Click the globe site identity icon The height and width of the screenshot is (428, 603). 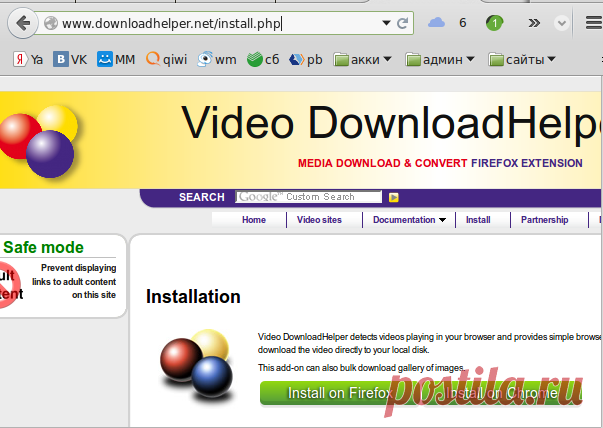(x=51, y=23)
